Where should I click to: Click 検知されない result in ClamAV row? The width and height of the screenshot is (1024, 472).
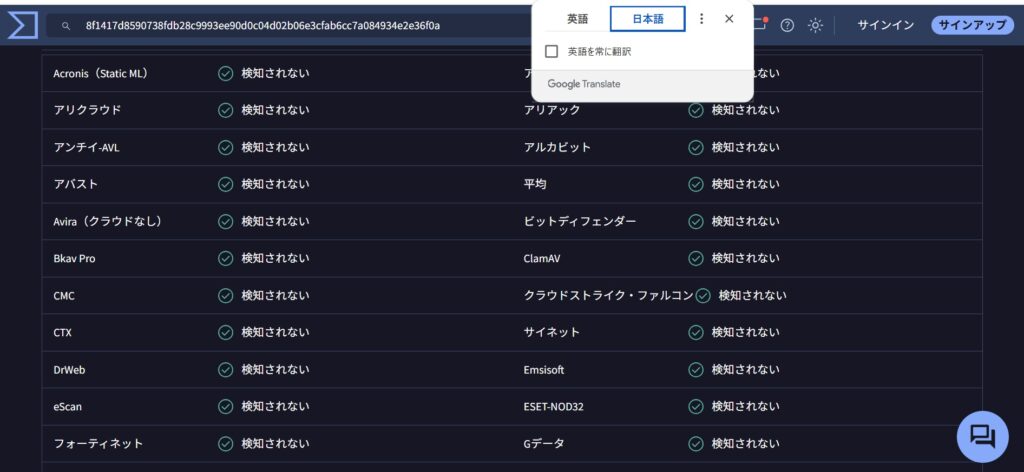pyautogui.click(x=745, y=259)
